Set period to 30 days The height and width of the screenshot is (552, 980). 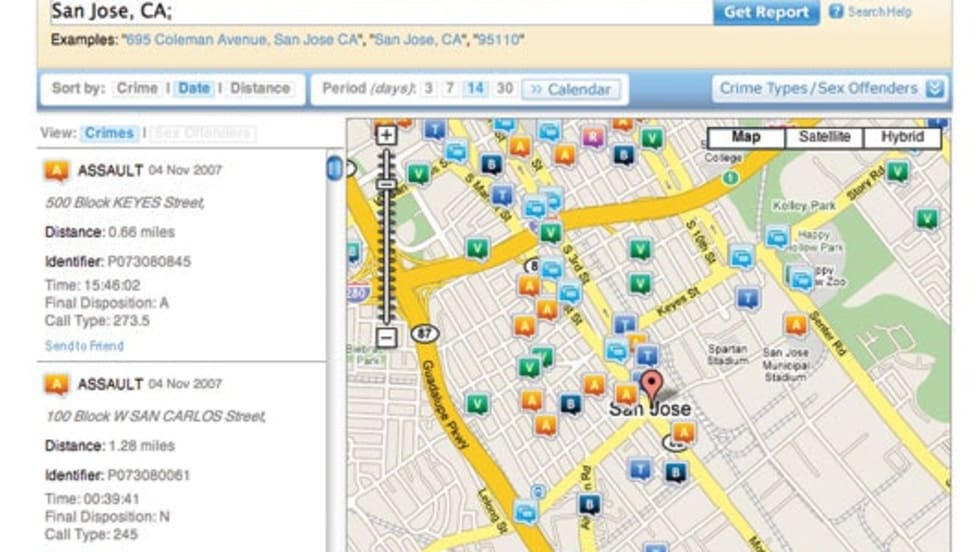click(x=505, y=88)
